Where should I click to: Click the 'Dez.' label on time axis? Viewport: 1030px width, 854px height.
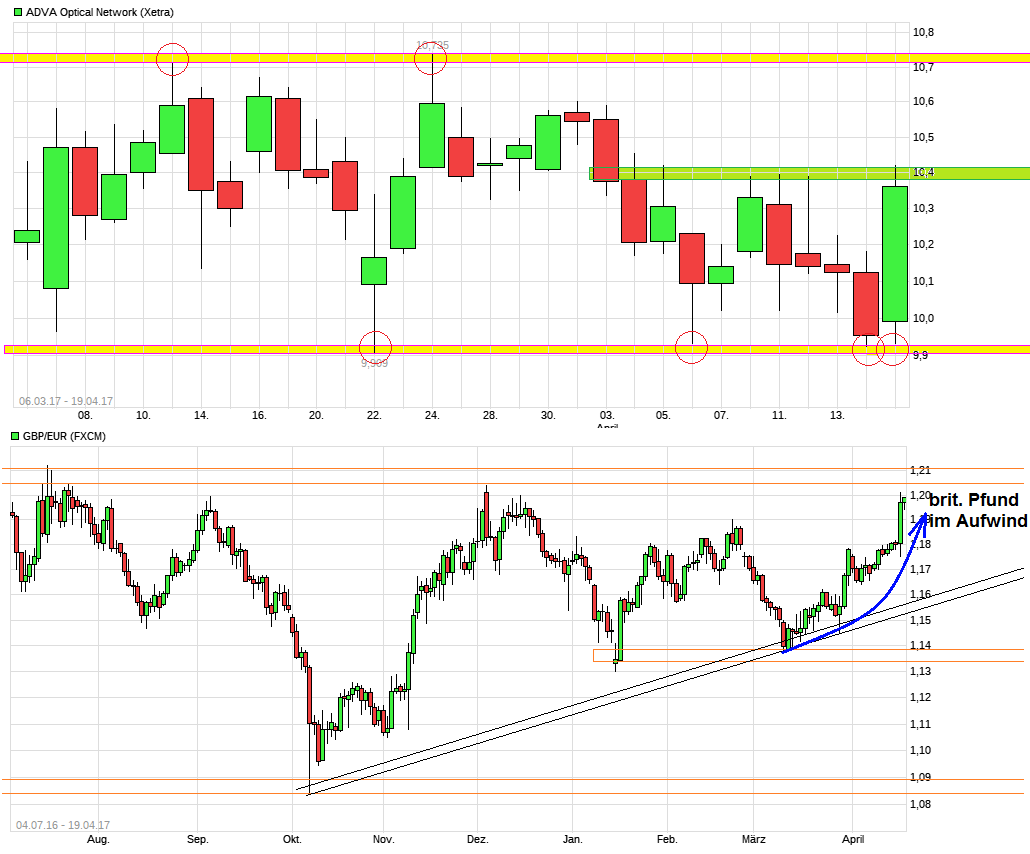pos(477,840)
